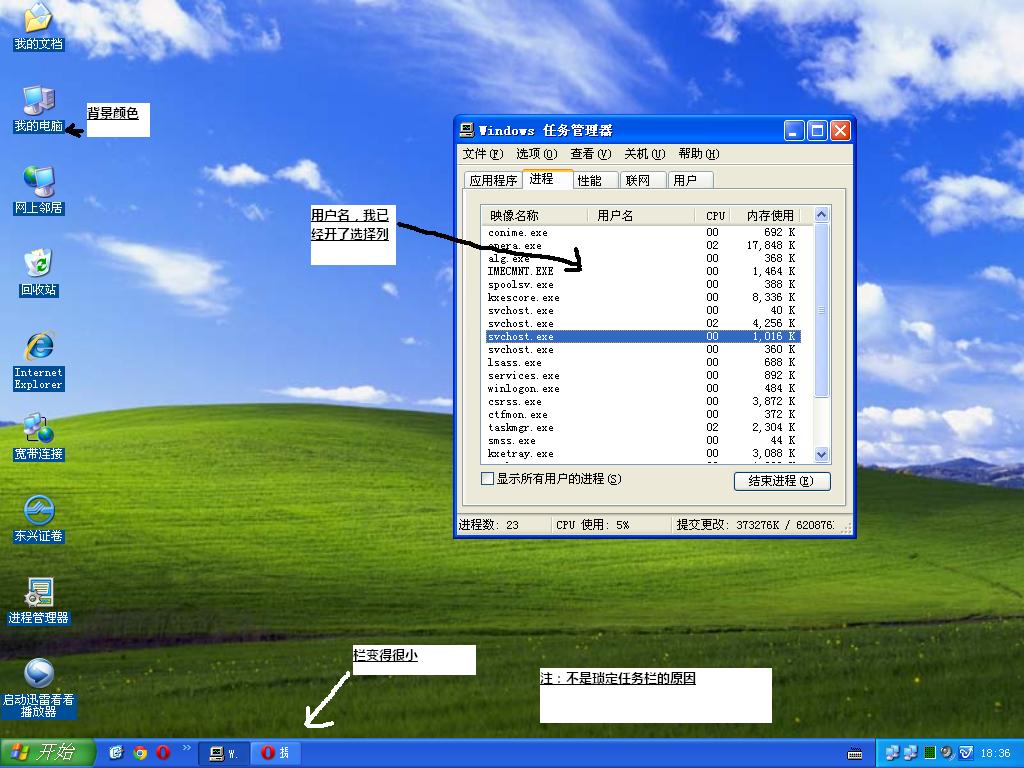Select the smss.exe process row

tap(643, 441)
